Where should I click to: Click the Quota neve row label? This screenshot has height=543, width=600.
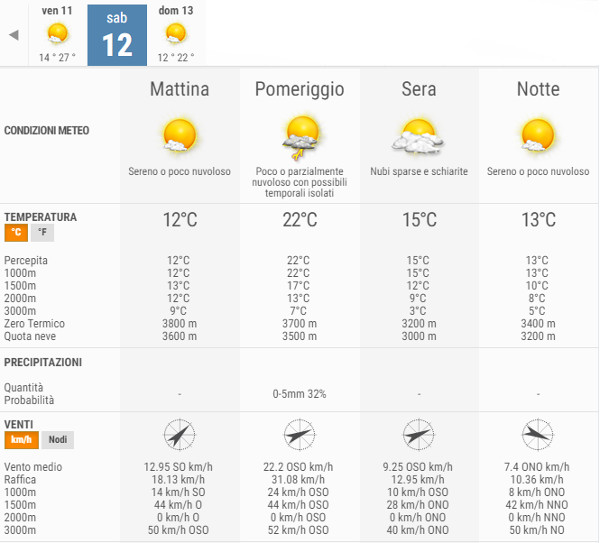[x=30, y=336]
